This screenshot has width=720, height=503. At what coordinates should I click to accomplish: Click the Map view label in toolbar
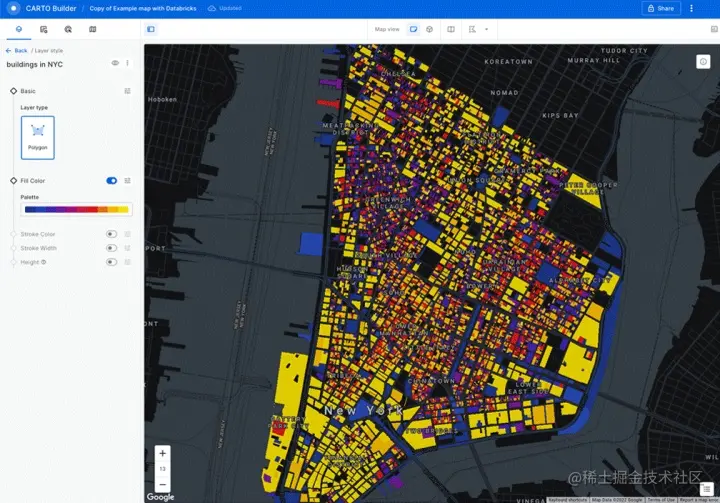[387, 29]
